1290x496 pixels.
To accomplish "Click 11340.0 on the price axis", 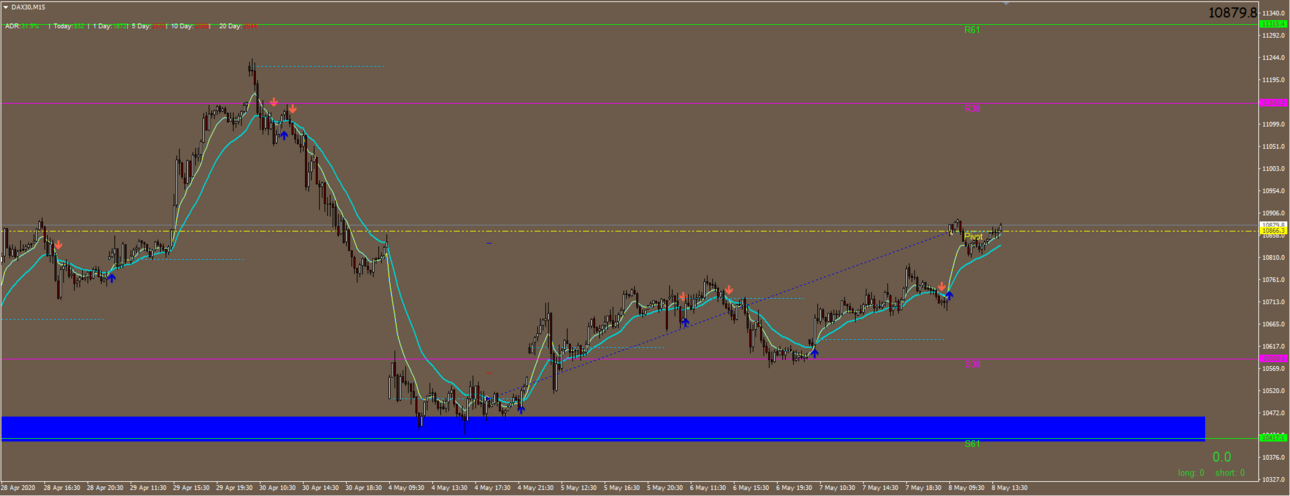I will (x=1274, y=13).
